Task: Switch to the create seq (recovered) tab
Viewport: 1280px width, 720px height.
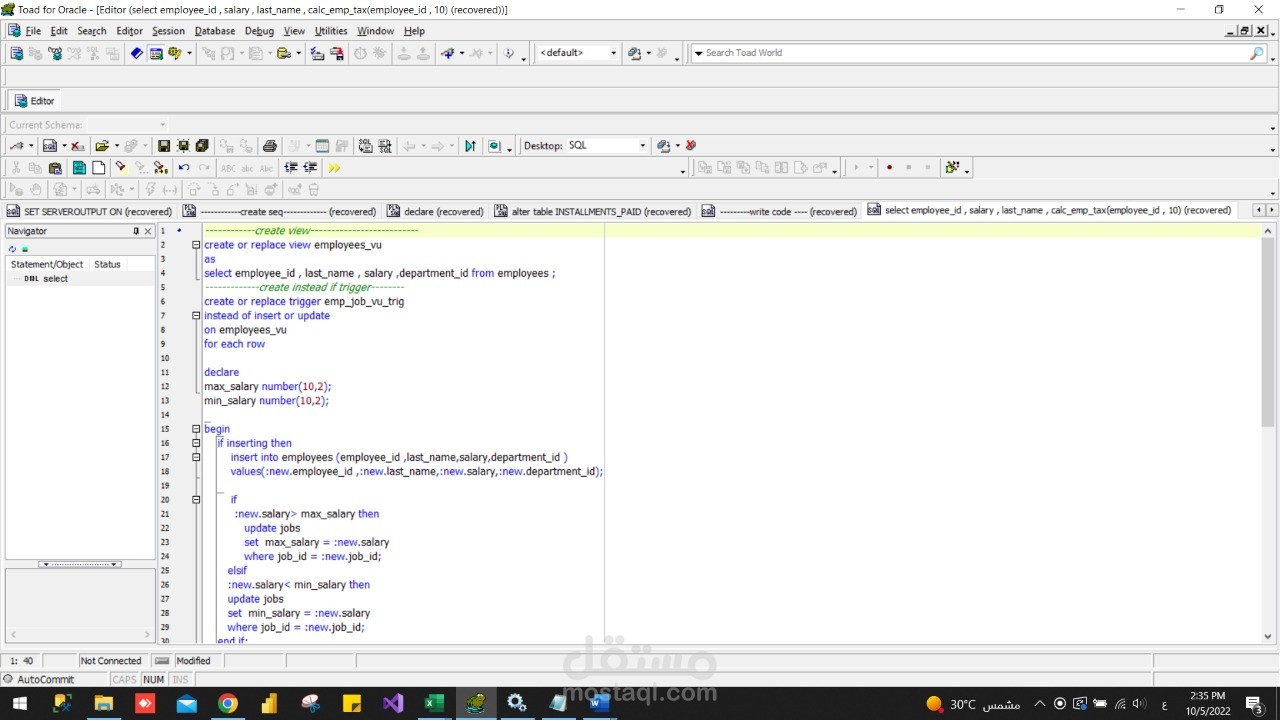Action: tap(280, 211)
